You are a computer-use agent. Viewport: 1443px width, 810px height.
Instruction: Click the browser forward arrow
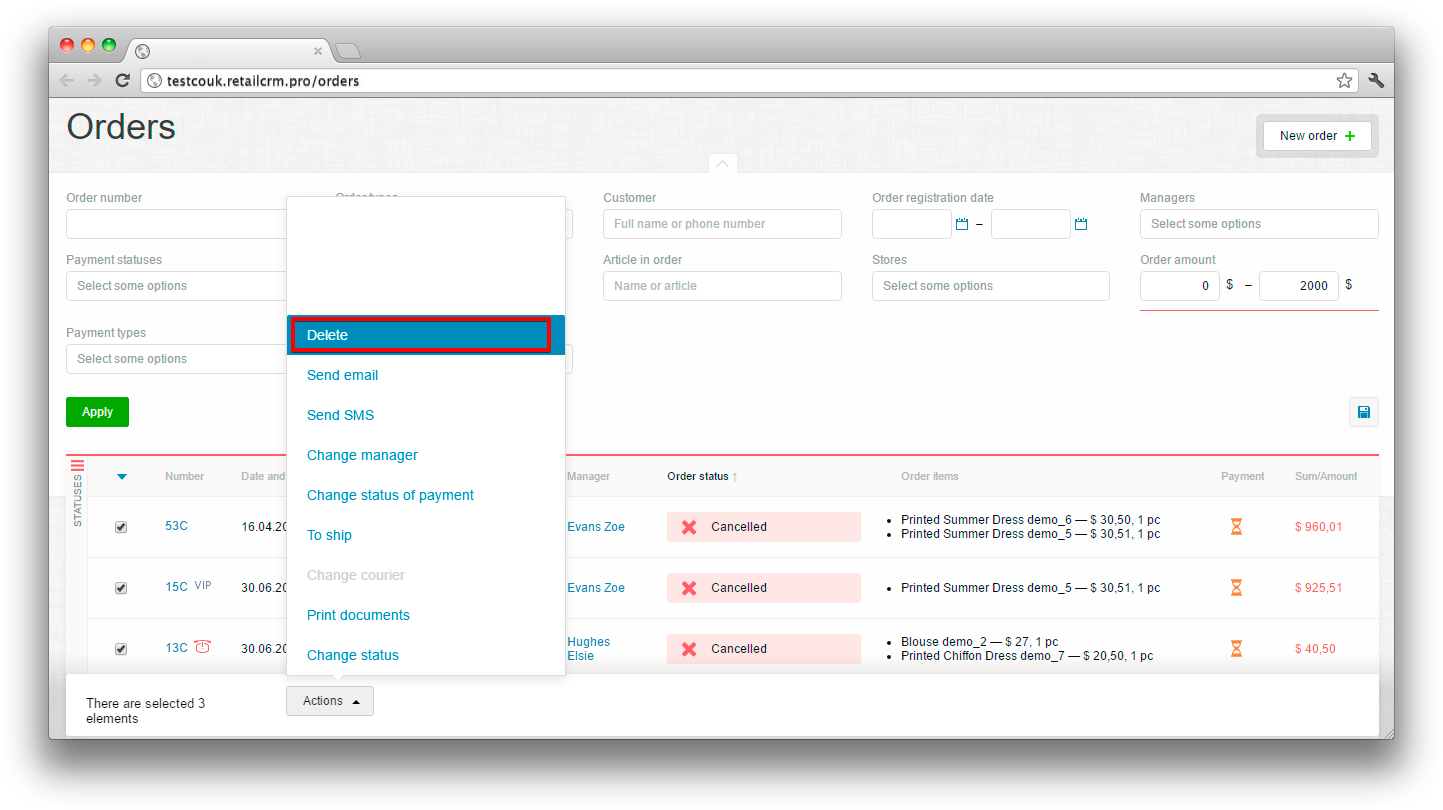point(94,81)
